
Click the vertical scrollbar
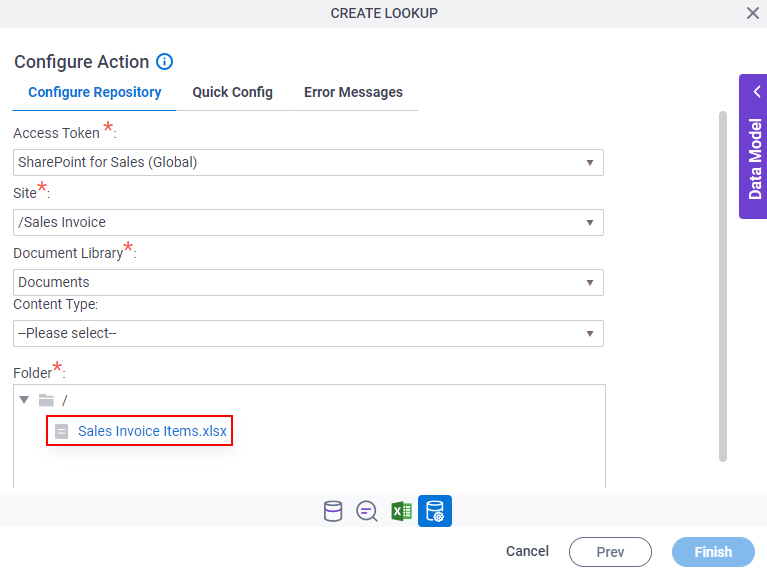[x=722, y=287]
